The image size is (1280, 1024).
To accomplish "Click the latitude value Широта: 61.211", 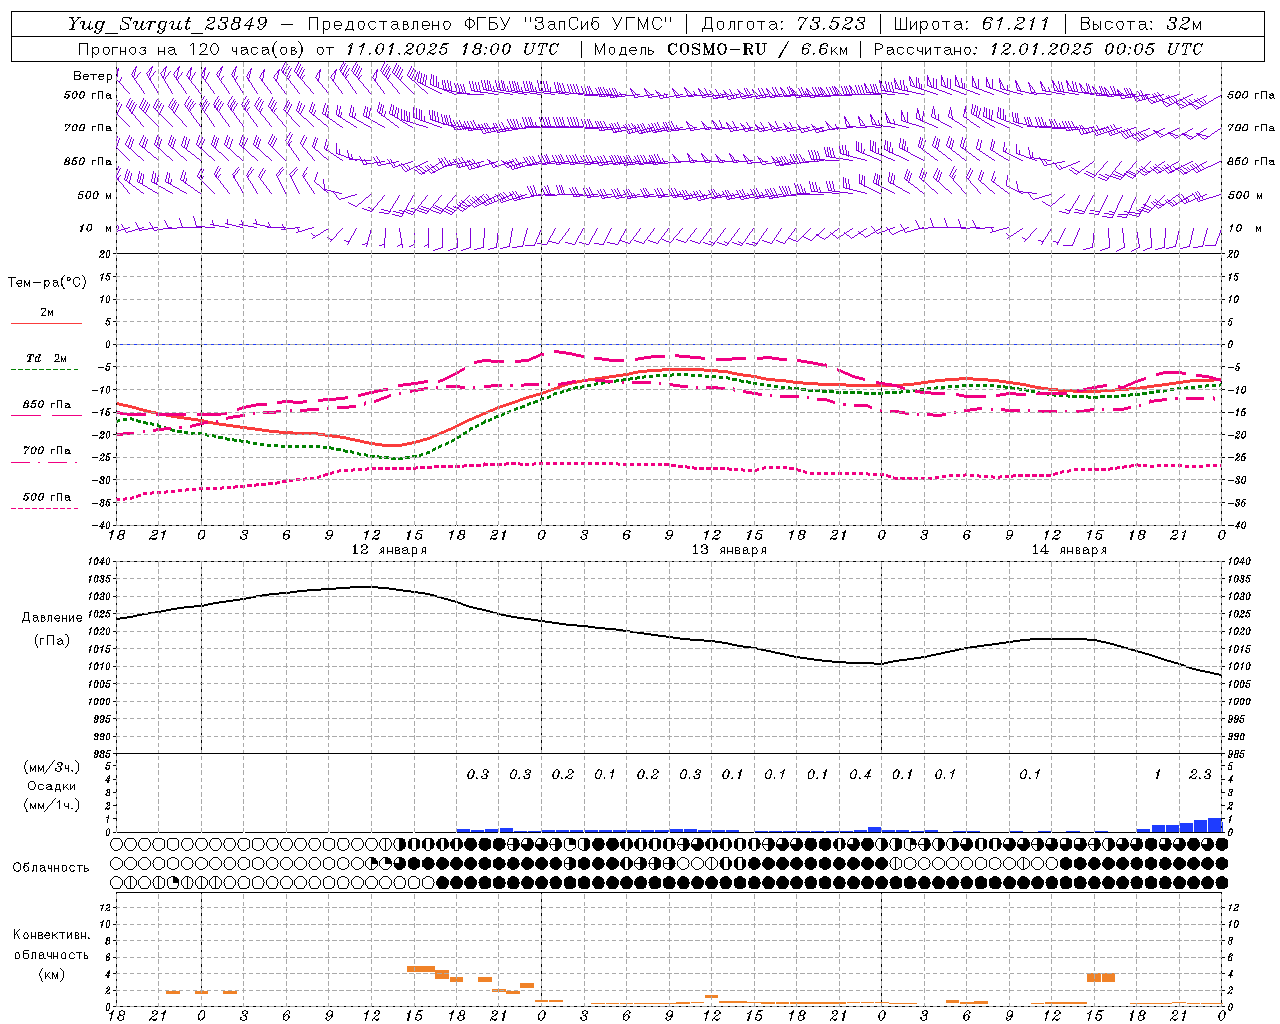I will point(971,24).
